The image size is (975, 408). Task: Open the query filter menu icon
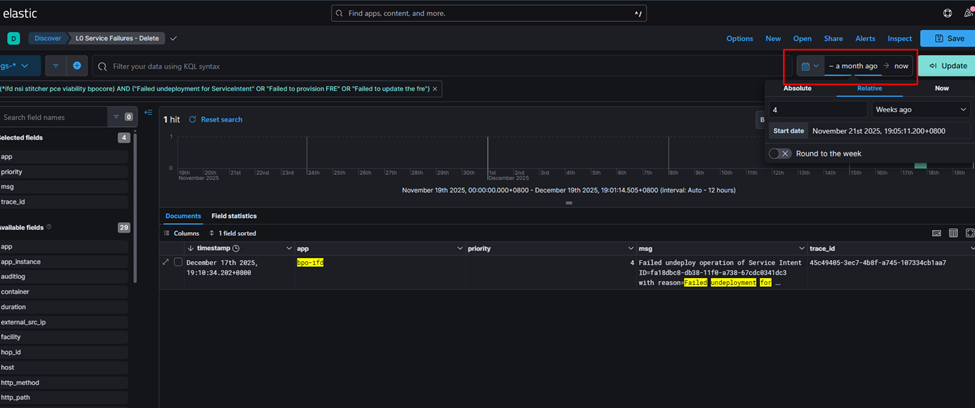[x=55, y=65]
